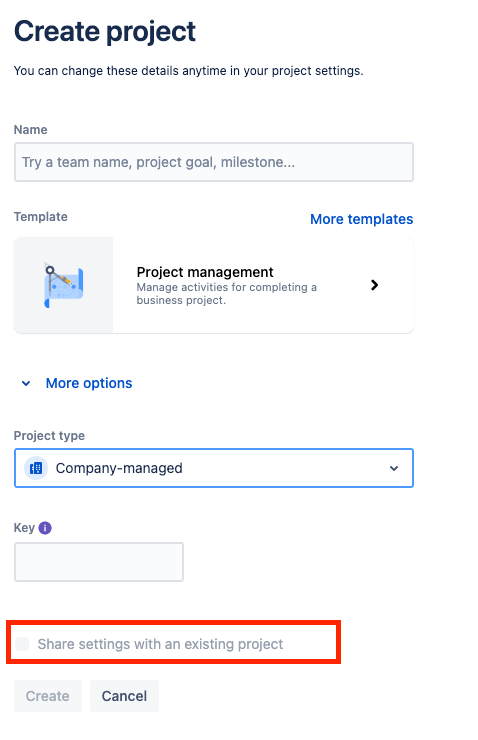Image resolution: width=478 pixels, height=740 pixels.
Task: Click the Project type field label
Action: coord(49,436)
